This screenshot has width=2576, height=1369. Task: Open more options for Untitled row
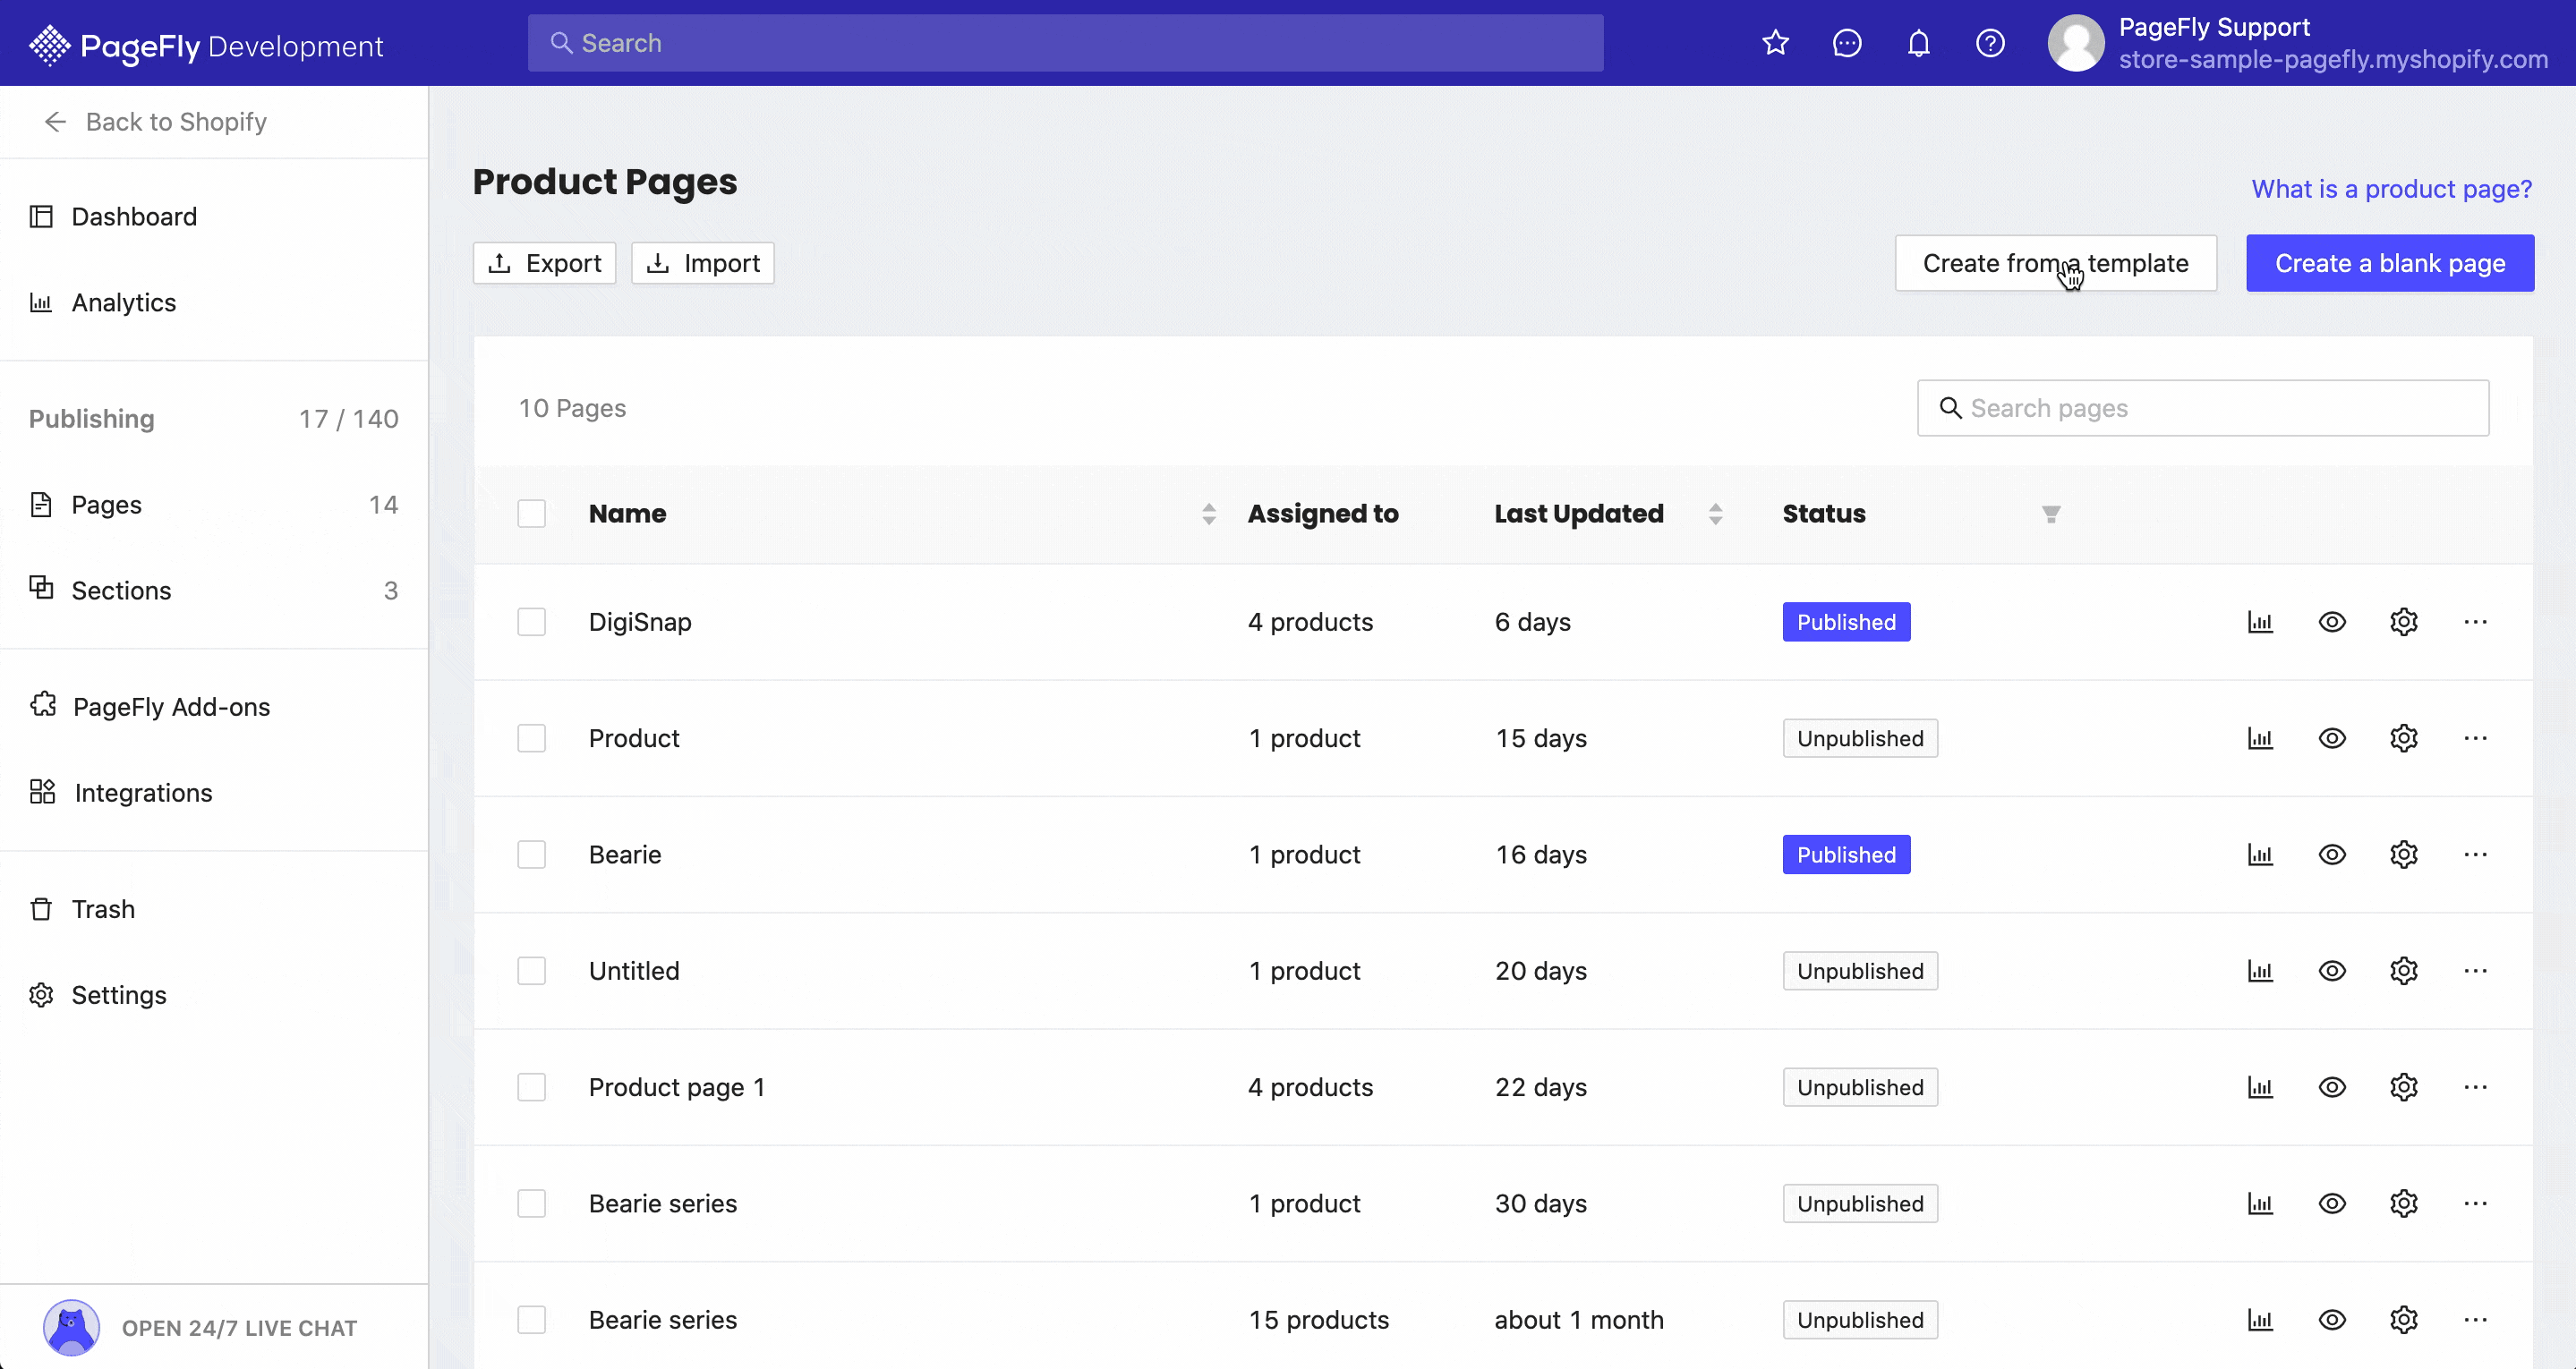point(2475,971)
